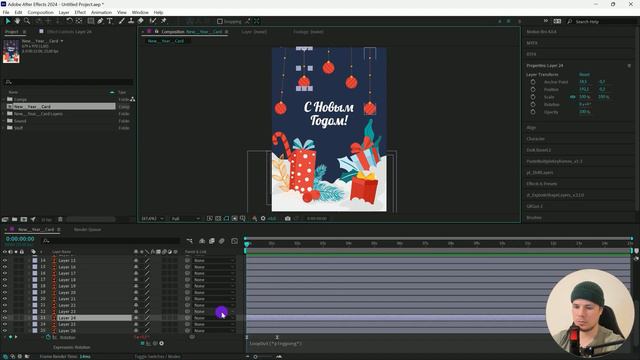Image resolution: width=640 pixels, height=360 pixels.
Task: Enable the Snapping checkbox
Action: pyautogui.click(x=220, y=21)
